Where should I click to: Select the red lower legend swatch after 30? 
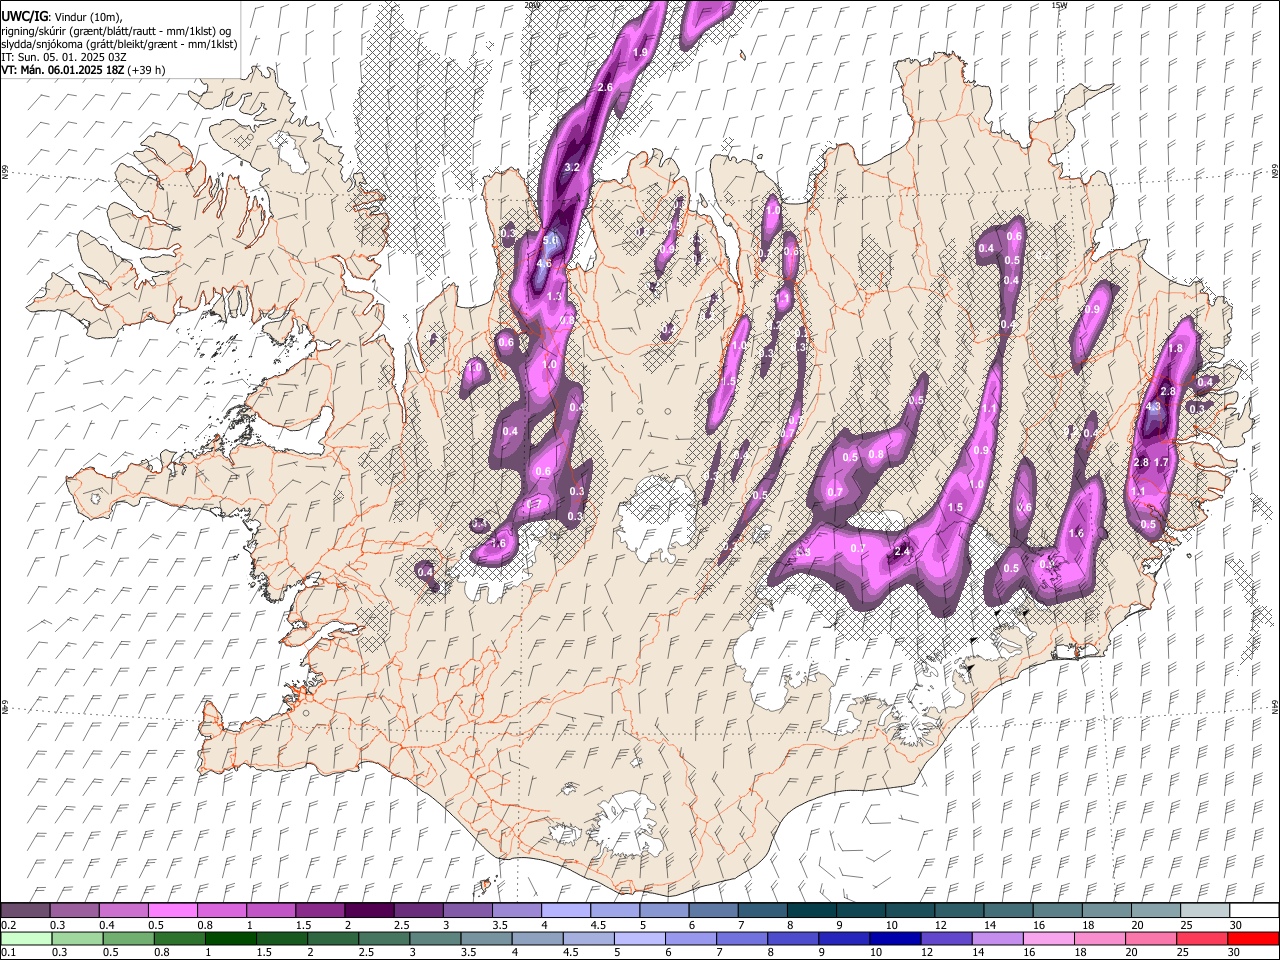pos(1254,939)
